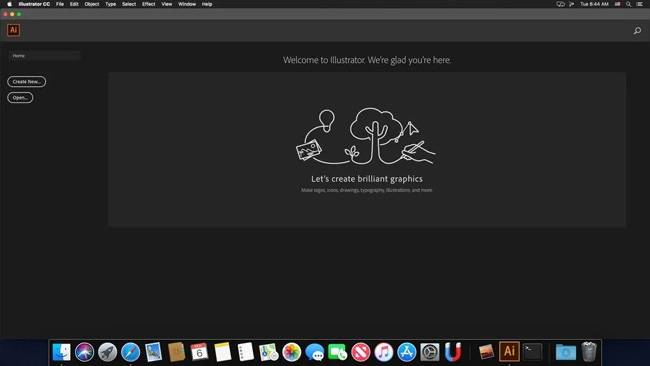Open Terminal icon in Dock
The image size is (650, 366).
[532, 352]
